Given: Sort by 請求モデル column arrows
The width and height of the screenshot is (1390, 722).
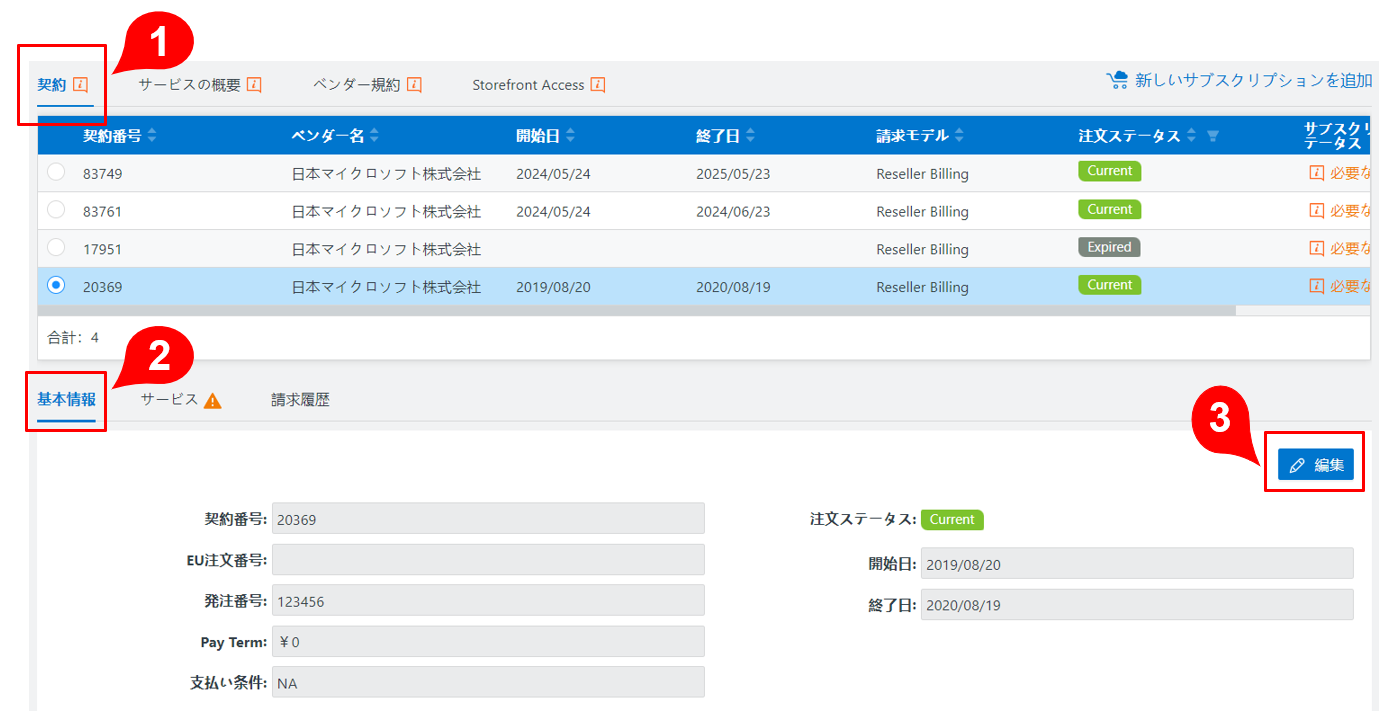Looking at the screenshot, I should (959, 136).
